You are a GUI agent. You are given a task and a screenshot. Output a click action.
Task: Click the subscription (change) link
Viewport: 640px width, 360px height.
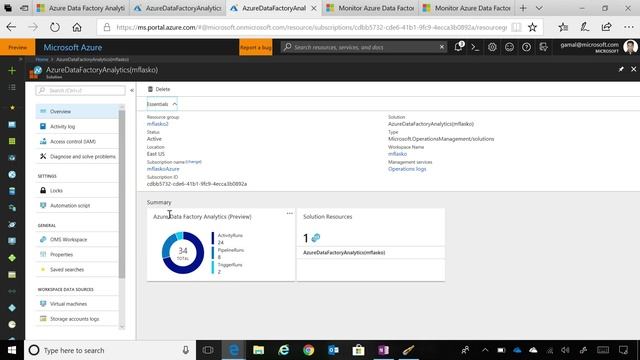point(193,162)
